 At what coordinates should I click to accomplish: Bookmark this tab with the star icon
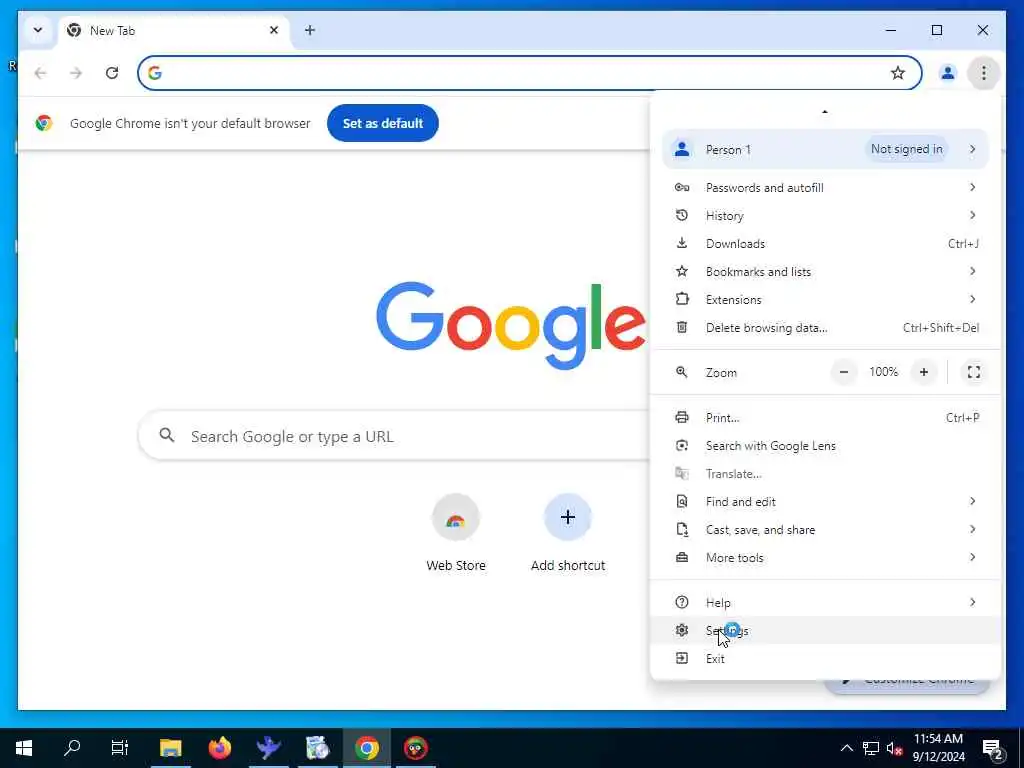click(898, 73)
